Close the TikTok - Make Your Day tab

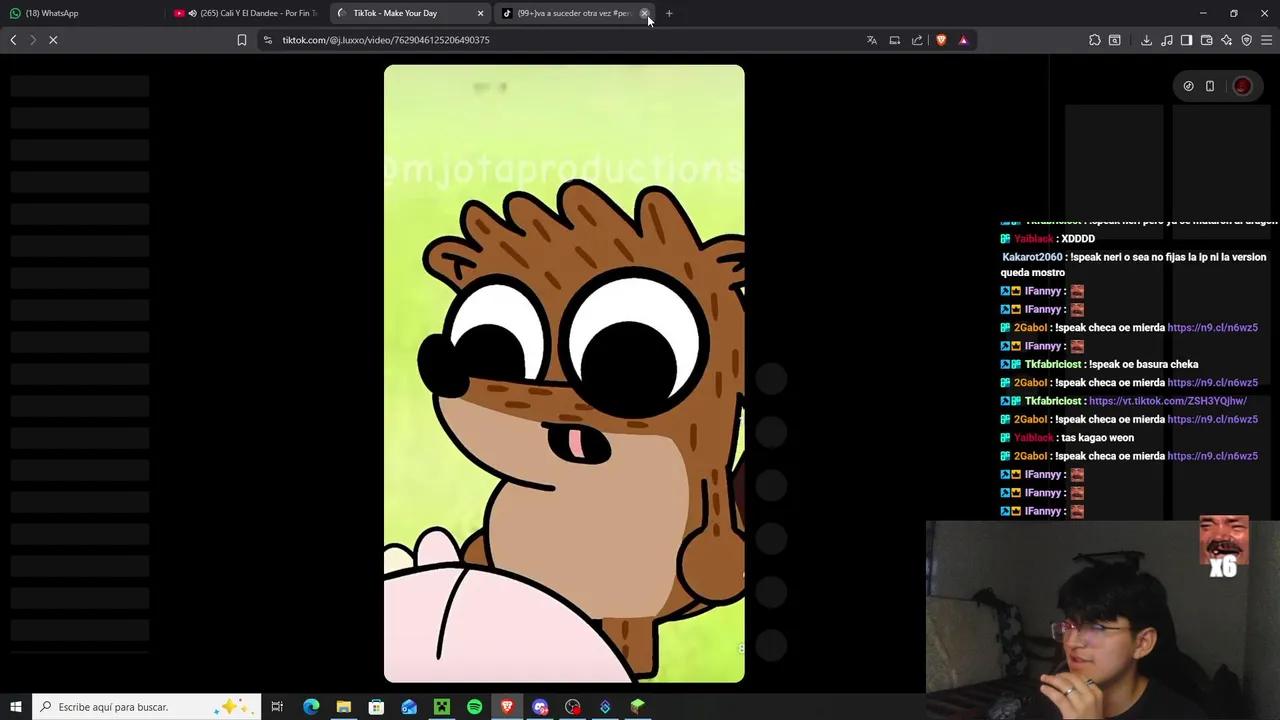coord(480,13)
